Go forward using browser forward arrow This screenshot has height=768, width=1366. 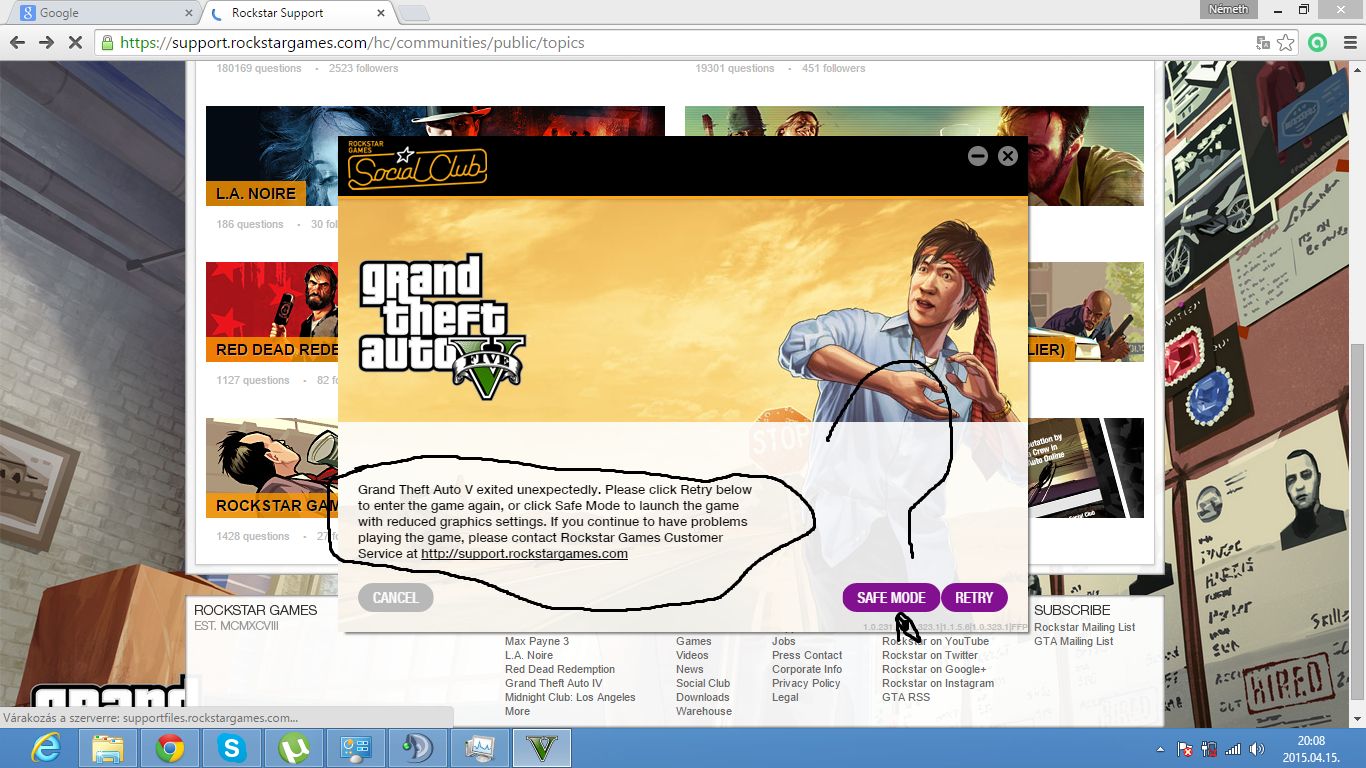pyautogui.click(x=46, y=42)
